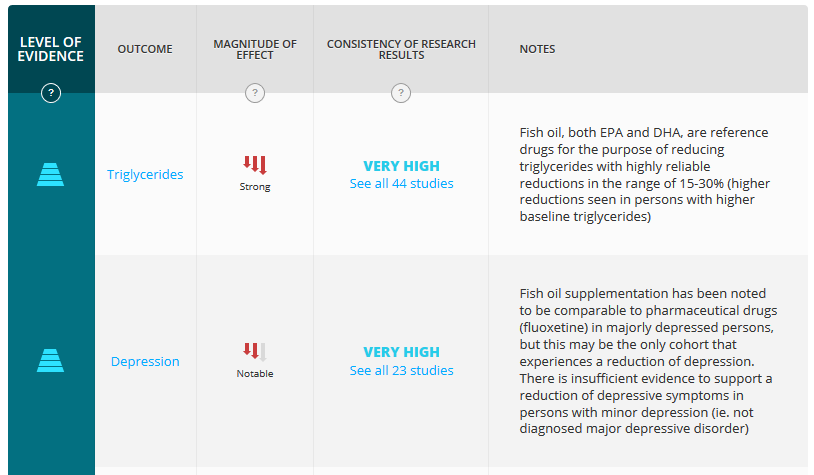The image size is (814, 475).
Task: Click the Triglycerides evidence level pyramid icon
Action: point(50,174)
